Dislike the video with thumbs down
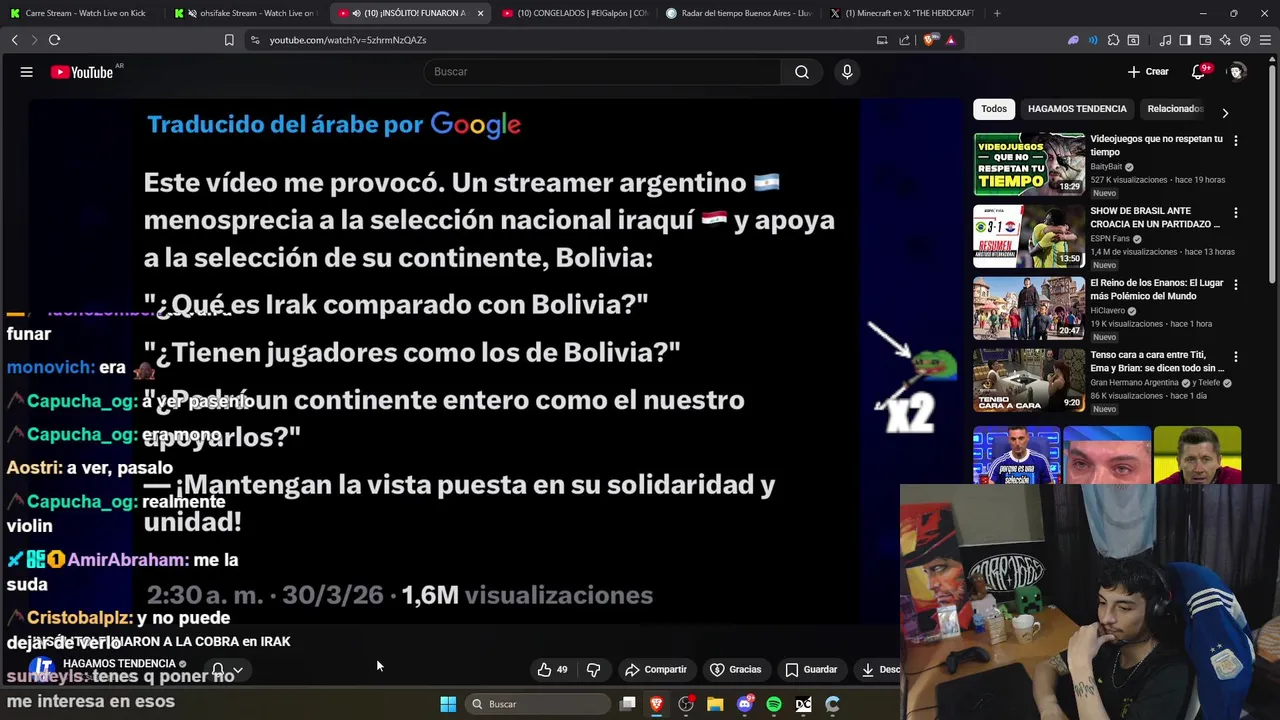The height and width of the screenshot is (720, 1280). pyautogui.click(x=593, y=670)
